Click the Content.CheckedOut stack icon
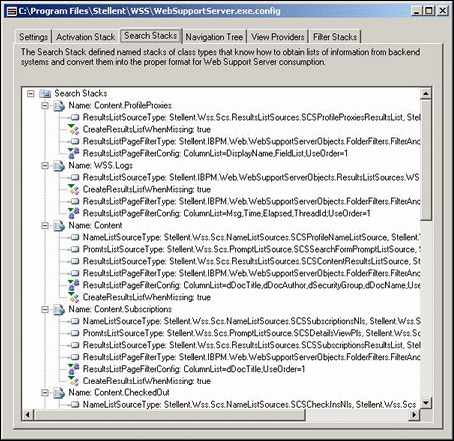The image size is (454, 441). pyautogui.click(x=59, y=393)
